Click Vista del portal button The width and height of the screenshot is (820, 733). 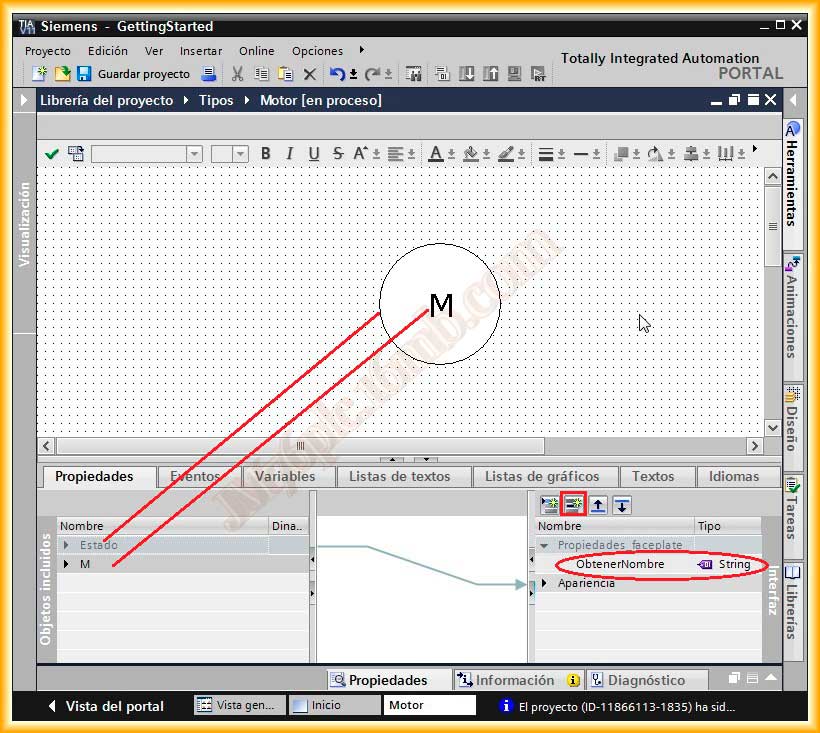pyautogui.click(x=105, y=706)
